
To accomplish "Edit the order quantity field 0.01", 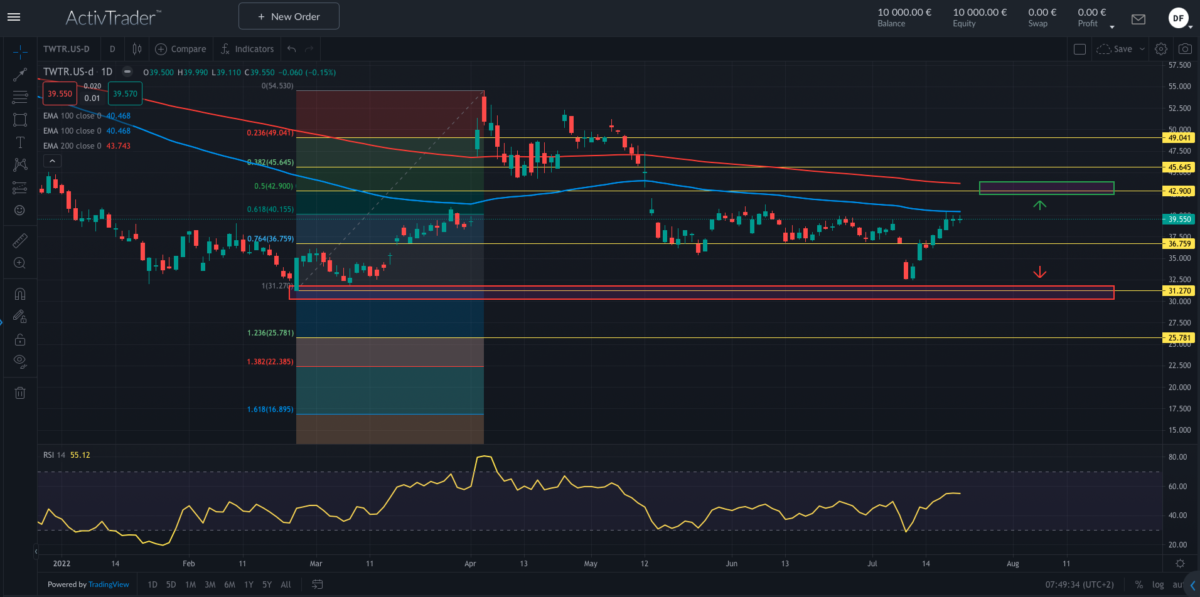I will click(x=92, y=98).
